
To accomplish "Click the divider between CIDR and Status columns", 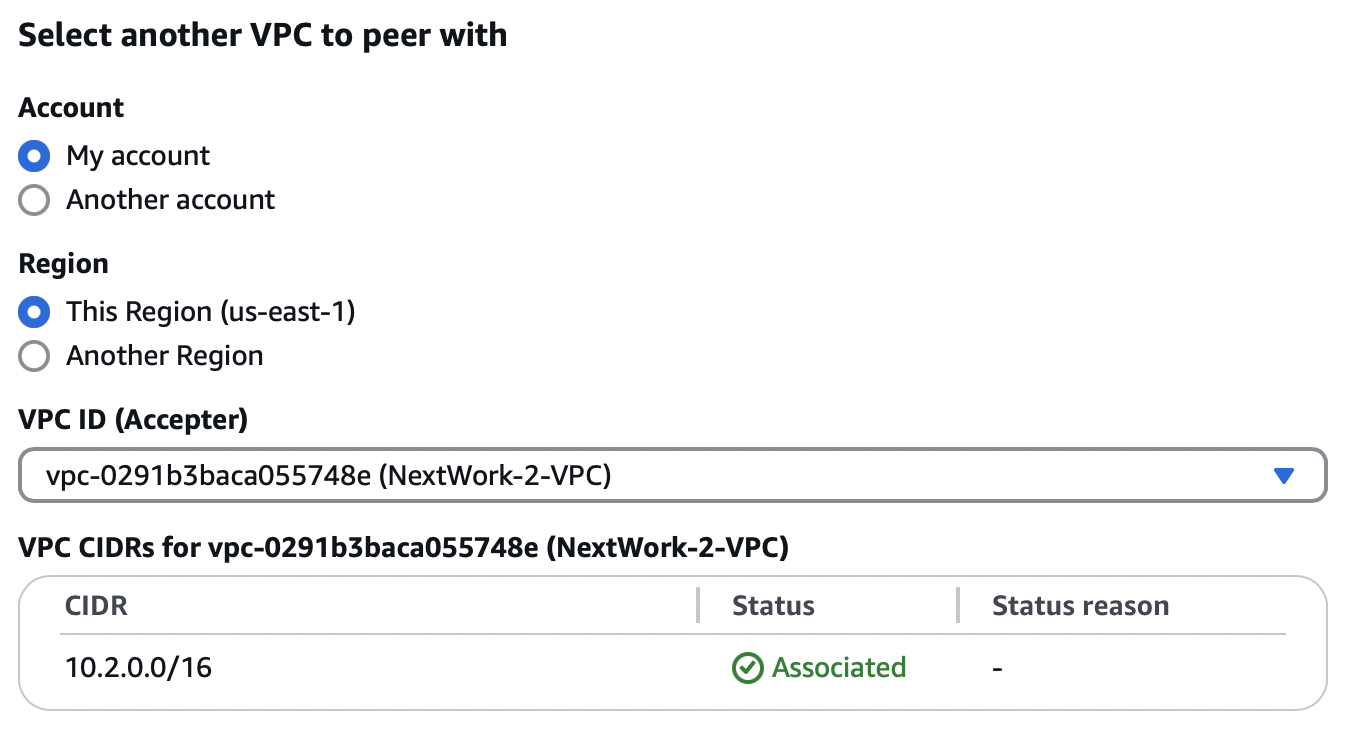I will tap(698, 605).
